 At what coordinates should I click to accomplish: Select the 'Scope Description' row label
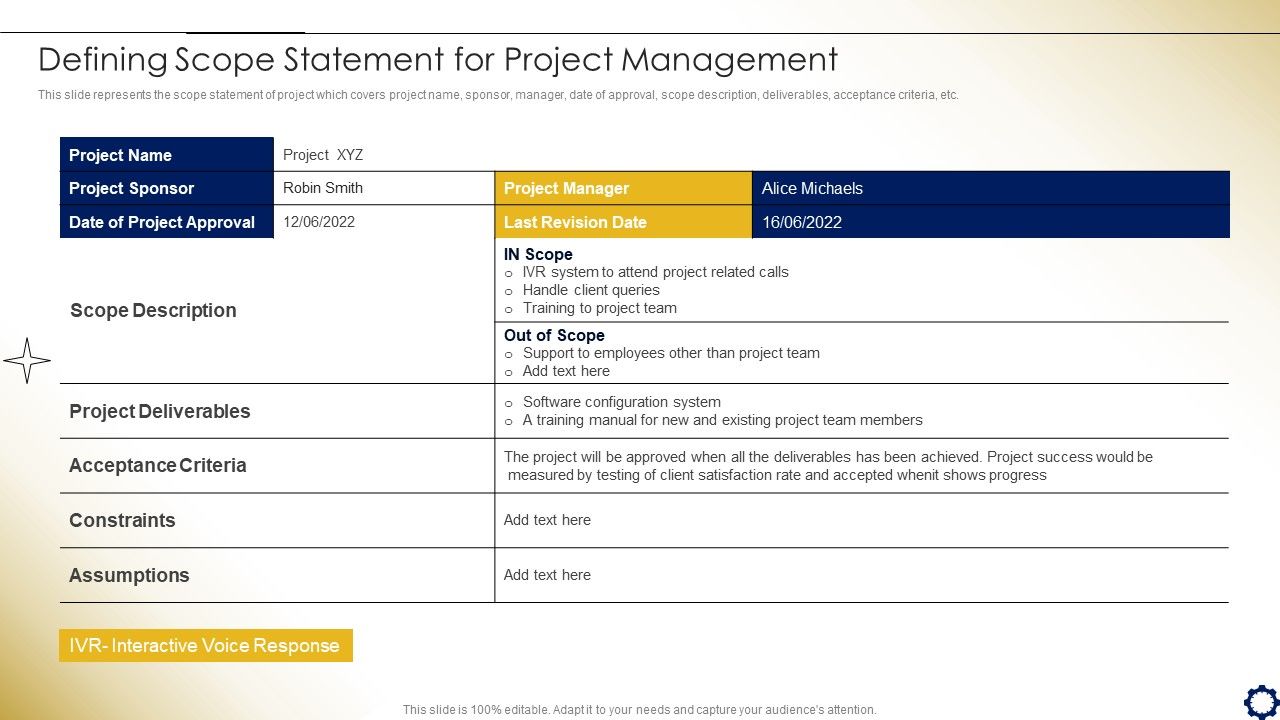[x=153, y=310]
